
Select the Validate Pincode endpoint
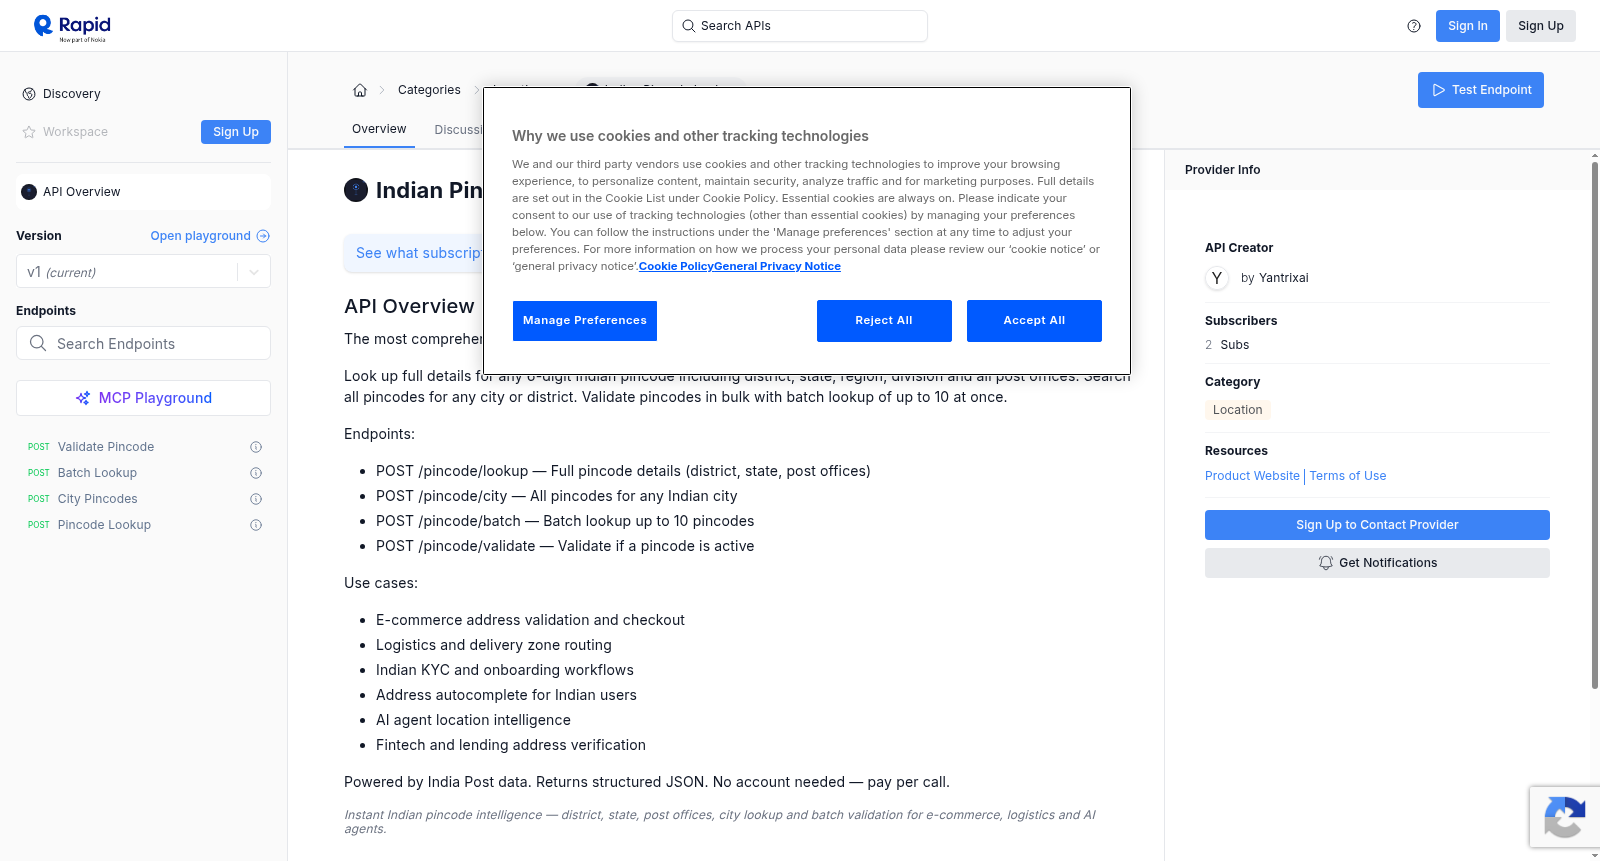pyautogui.click(x=106, y=447)
